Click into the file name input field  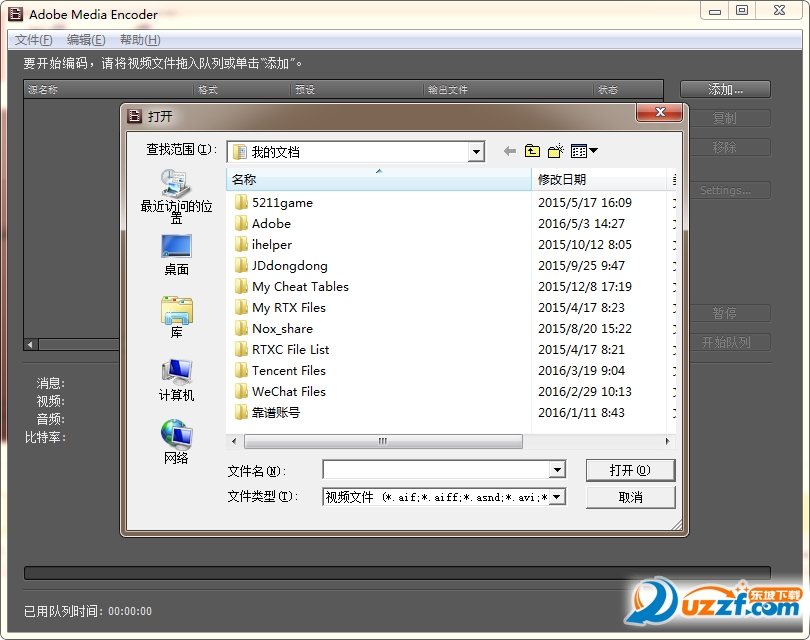[x=436, y=470]
